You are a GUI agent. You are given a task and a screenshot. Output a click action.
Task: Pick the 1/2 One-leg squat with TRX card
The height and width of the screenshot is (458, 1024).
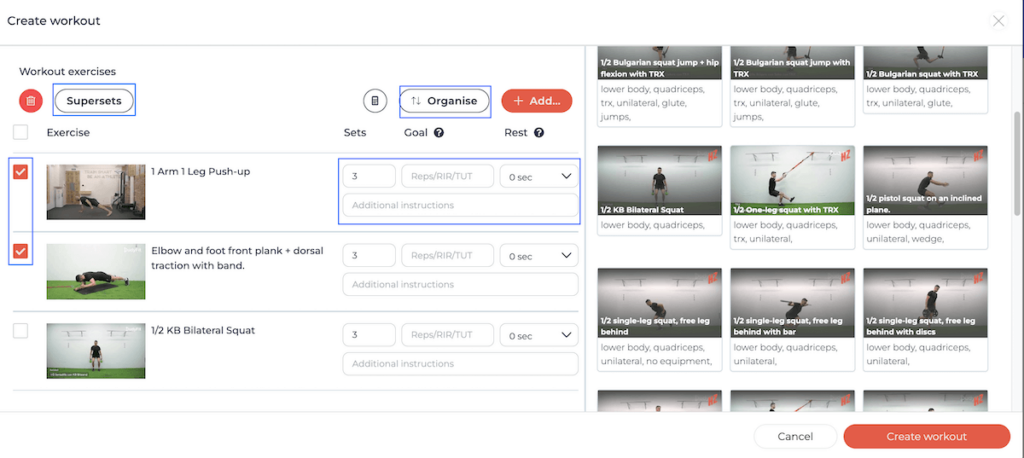click(x=791, y=183)
